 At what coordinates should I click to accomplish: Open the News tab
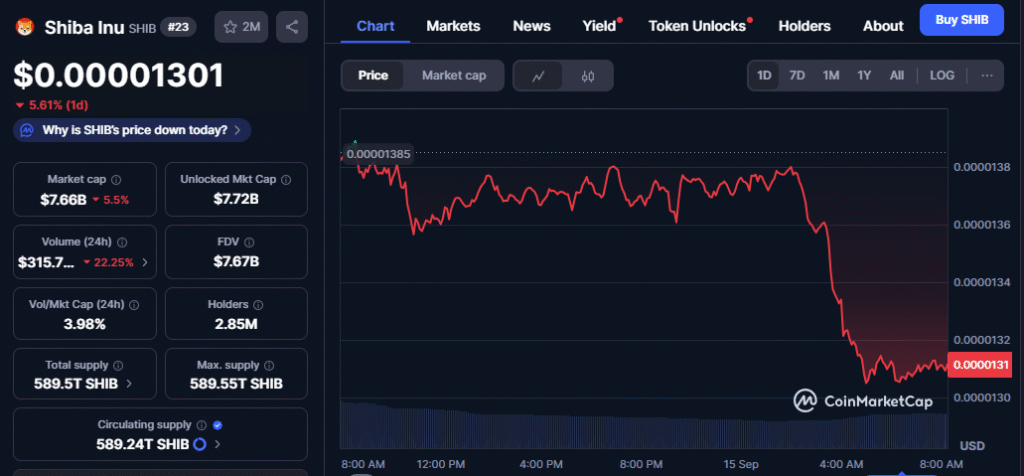532,25
